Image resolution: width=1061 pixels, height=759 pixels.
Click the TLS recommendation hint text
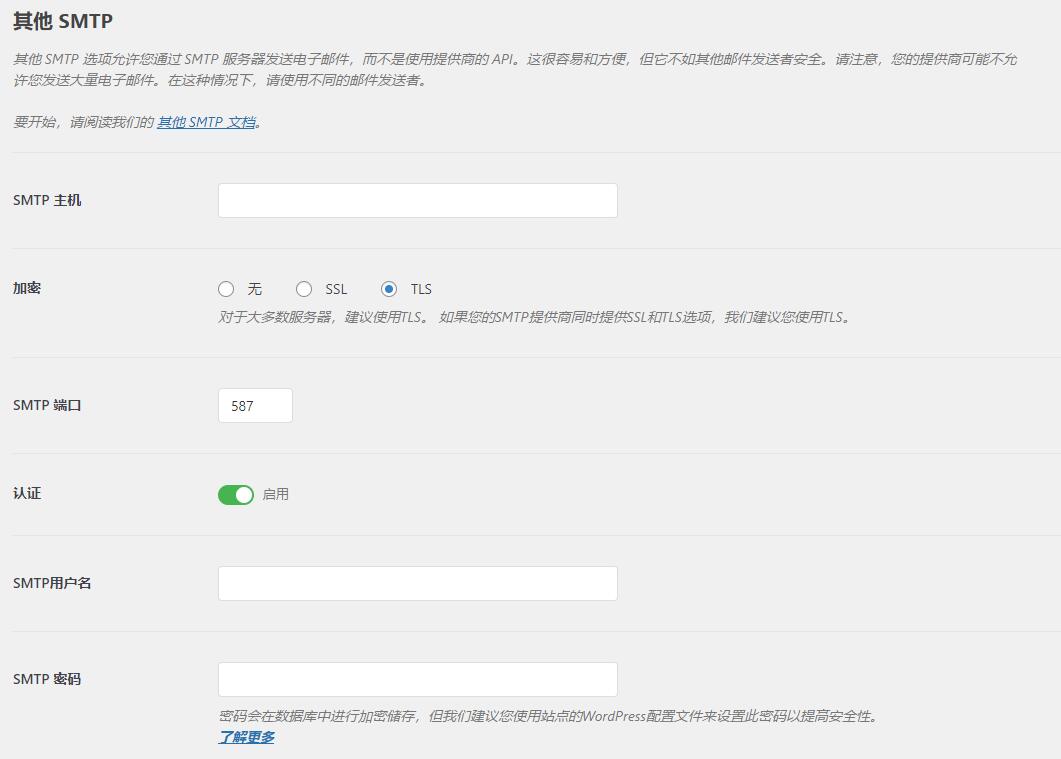[x=535, y=317]
